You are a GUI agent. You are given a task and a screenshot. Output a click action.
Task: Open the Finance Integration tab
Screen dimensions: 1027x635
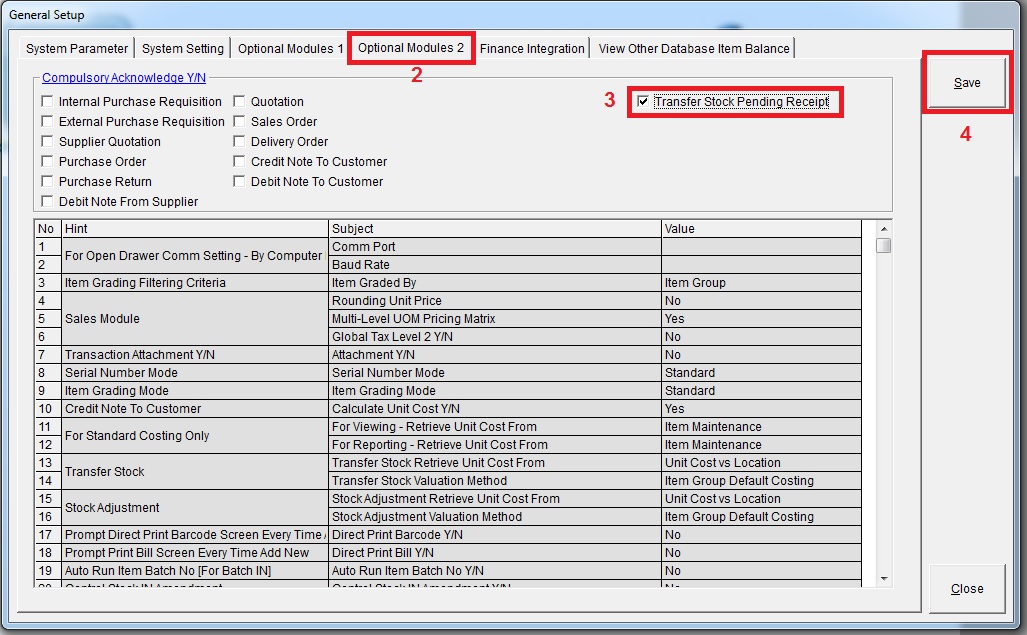tap(532, 48)
